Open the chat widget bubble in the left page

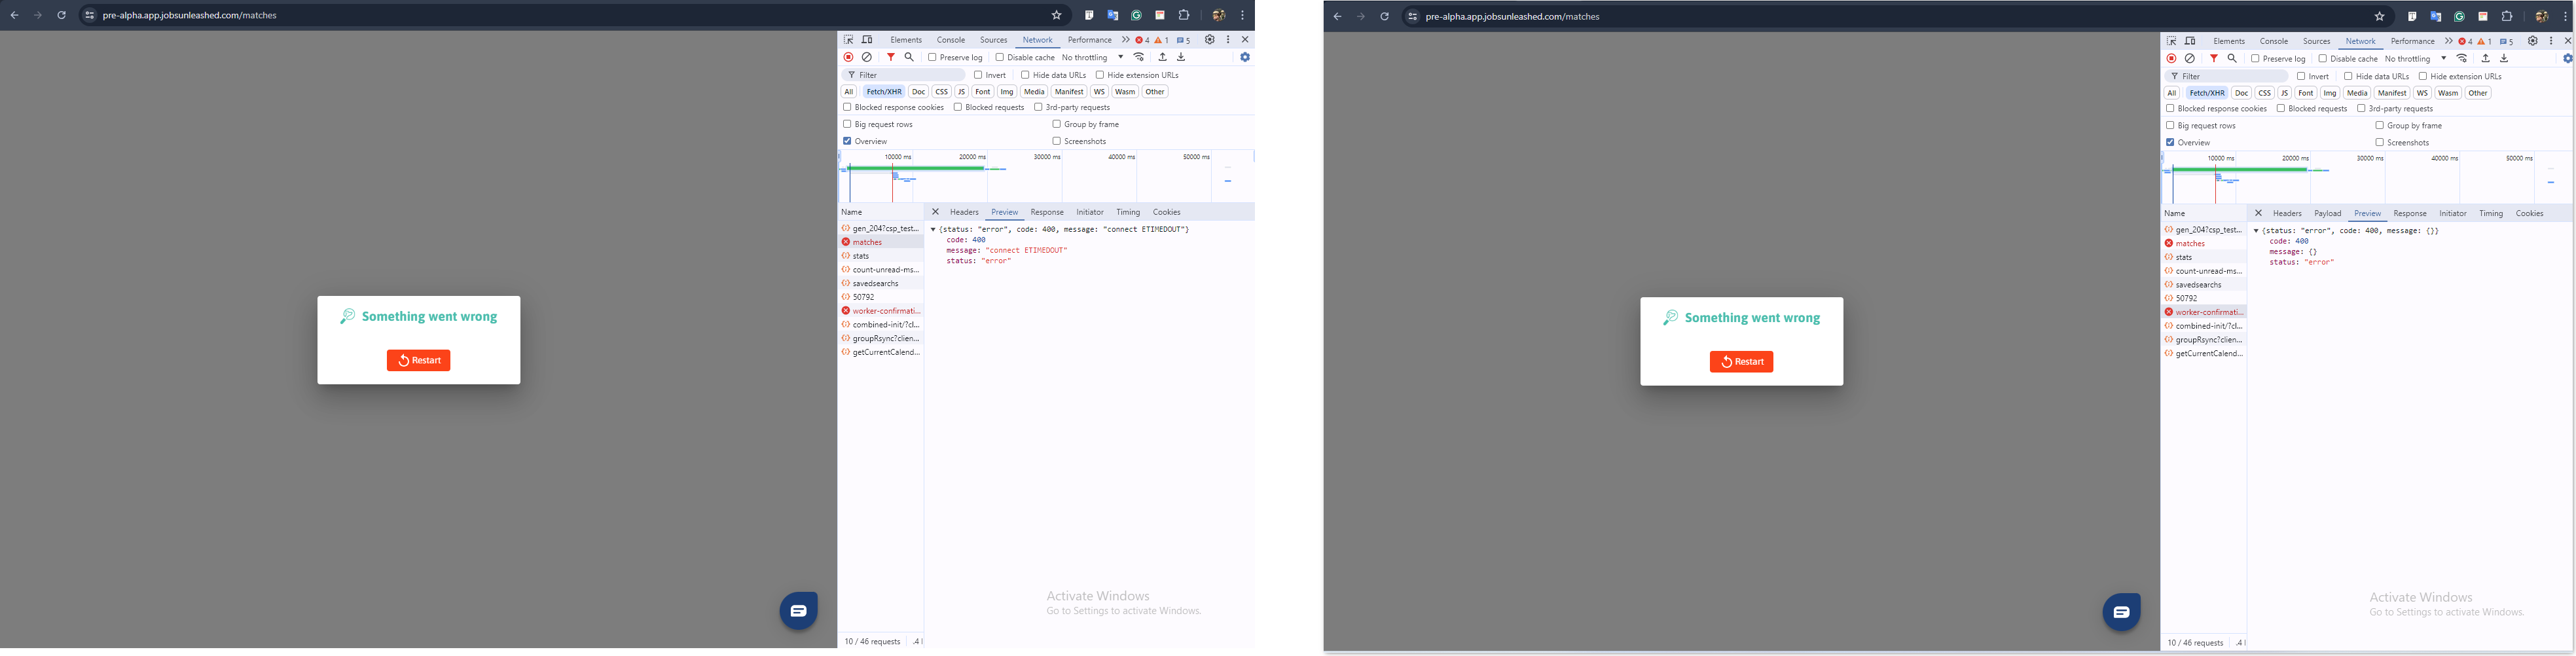(799, 610)
